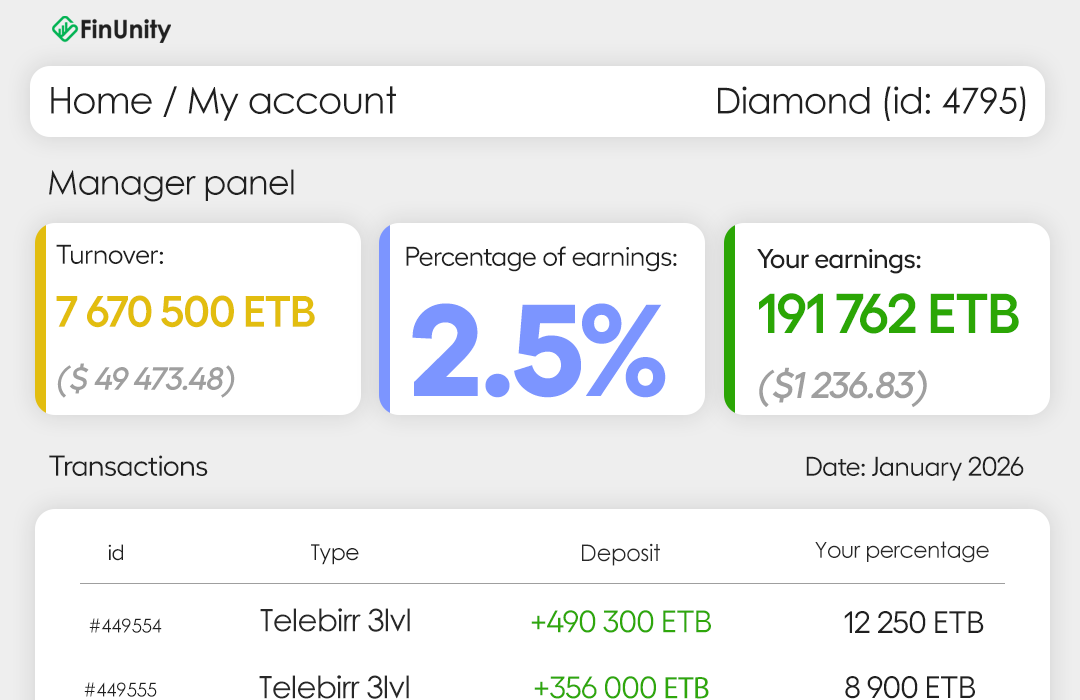Image resolution: width=1080 pixels, height=700 pixels.
Task: Sort transactions by id column header
Action: (116, 552)
